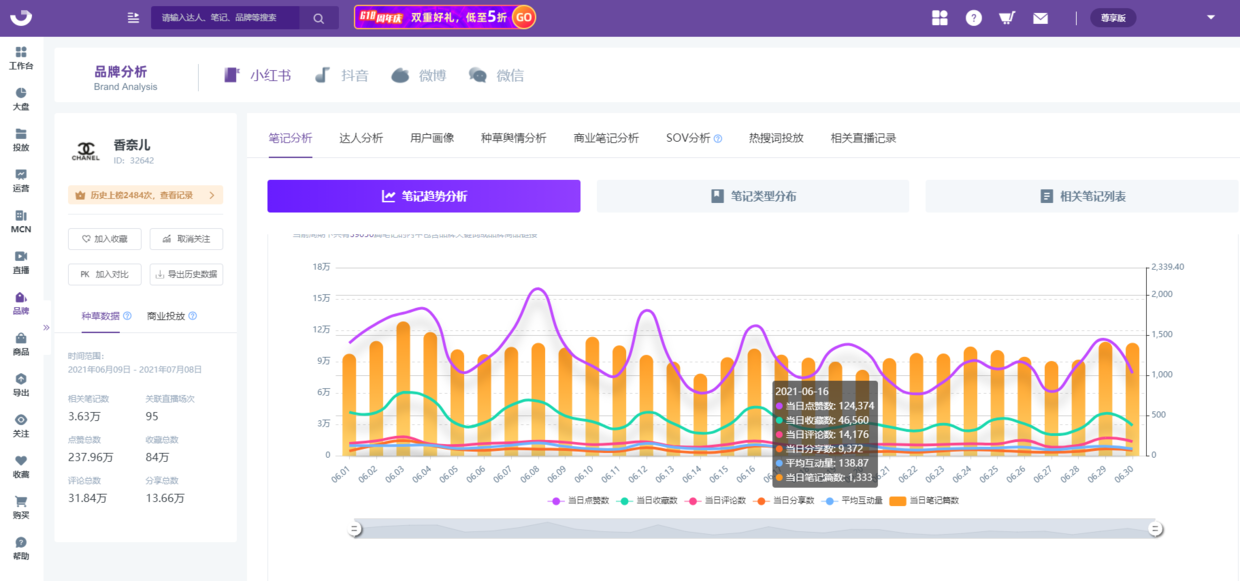The width and height of the screenshot is (1240, 581).
Task: Open the account dropdown arrow at top right
Action: tap(1211, 17)
